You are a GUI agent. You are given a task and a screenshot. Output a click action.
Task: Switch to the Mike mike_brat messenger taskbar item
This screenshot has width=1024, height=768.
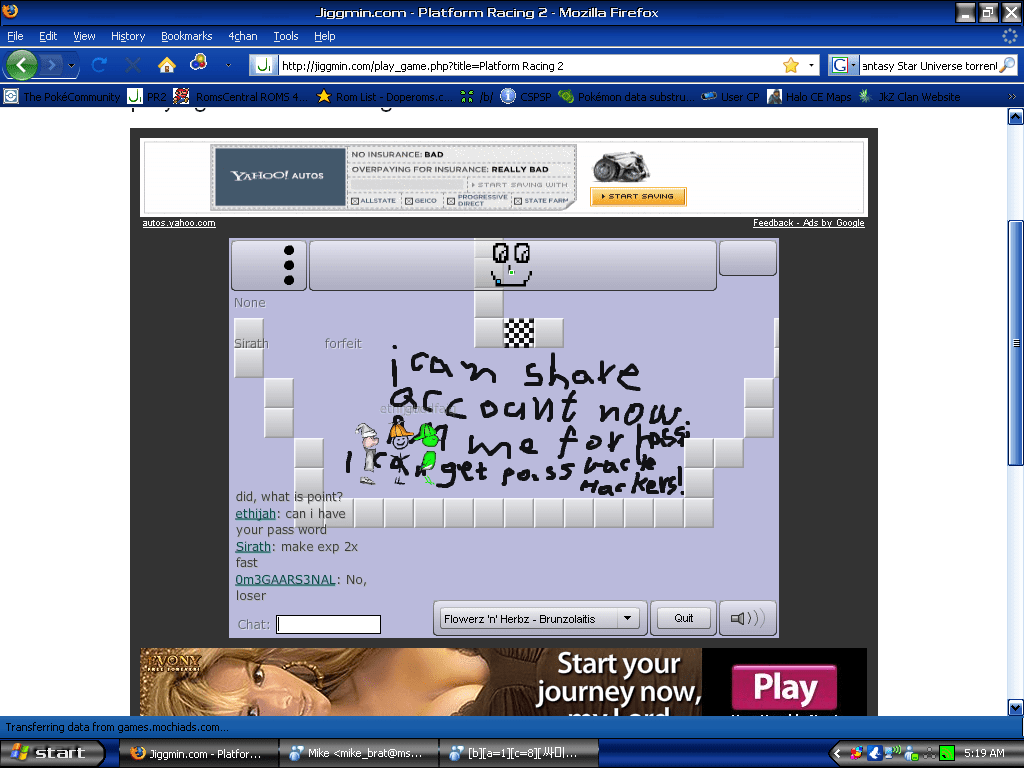coord(359,754)
